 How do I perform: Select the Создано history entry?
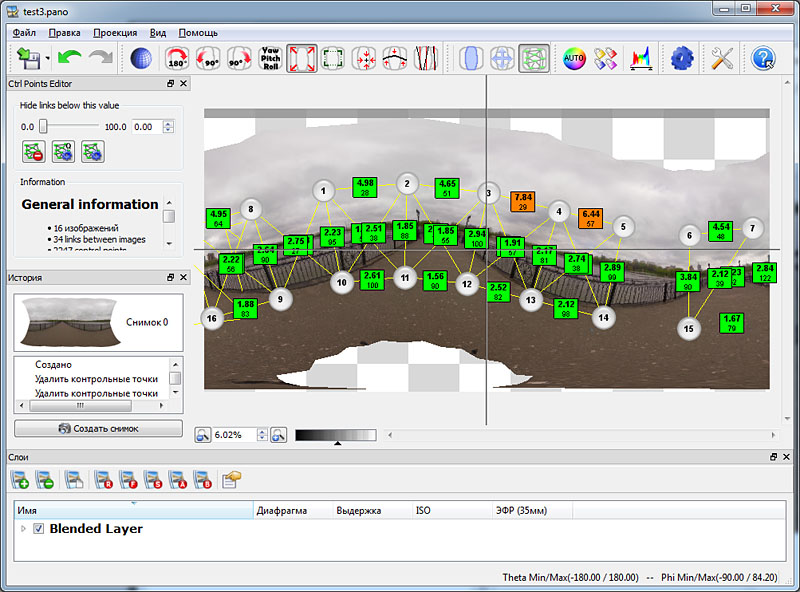tap(54, 364)
